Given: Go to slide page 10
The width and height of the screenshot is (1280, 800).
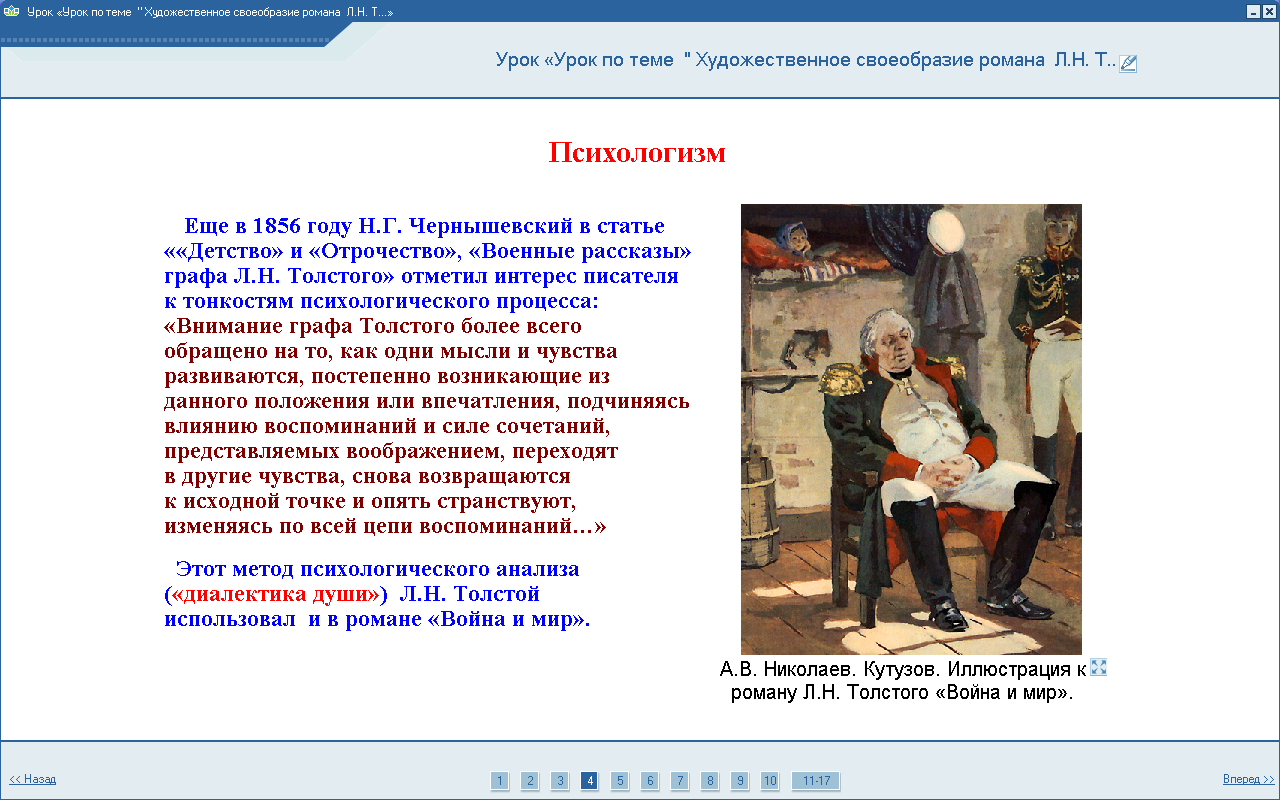Looking at the screenshot, I should pyautogui.click(x=770, y=781).
